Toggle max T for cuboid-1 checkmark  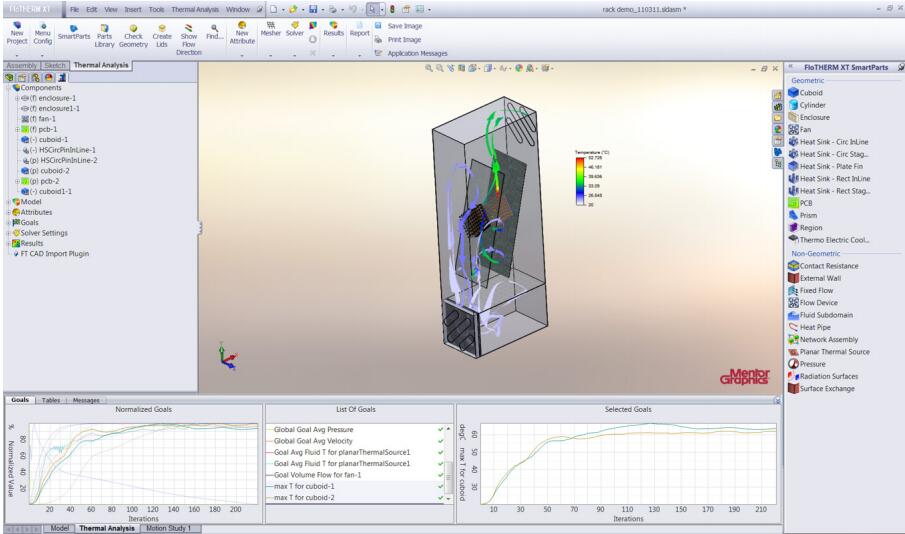(440, 486)
